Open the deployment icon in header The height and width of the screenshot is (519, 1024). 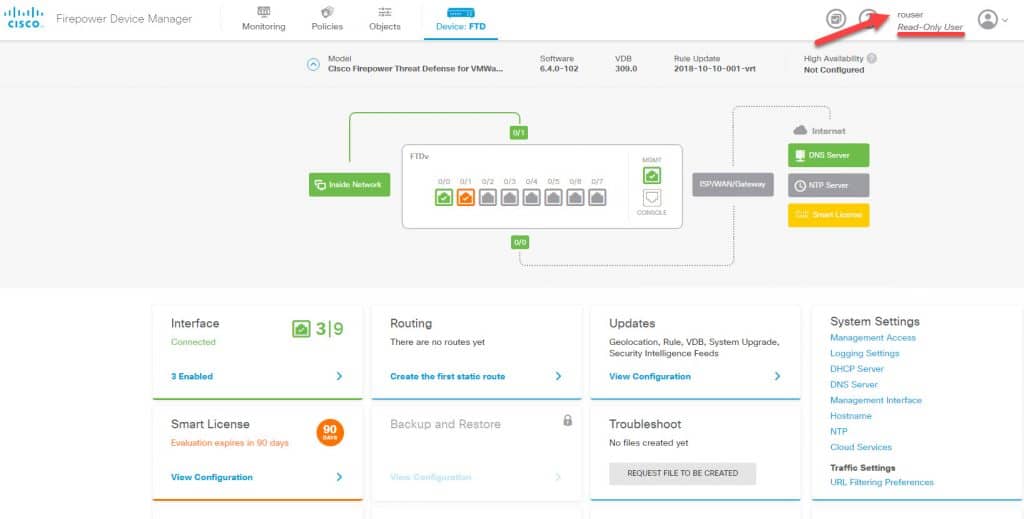pyautogui.click(x=836, y=19)
